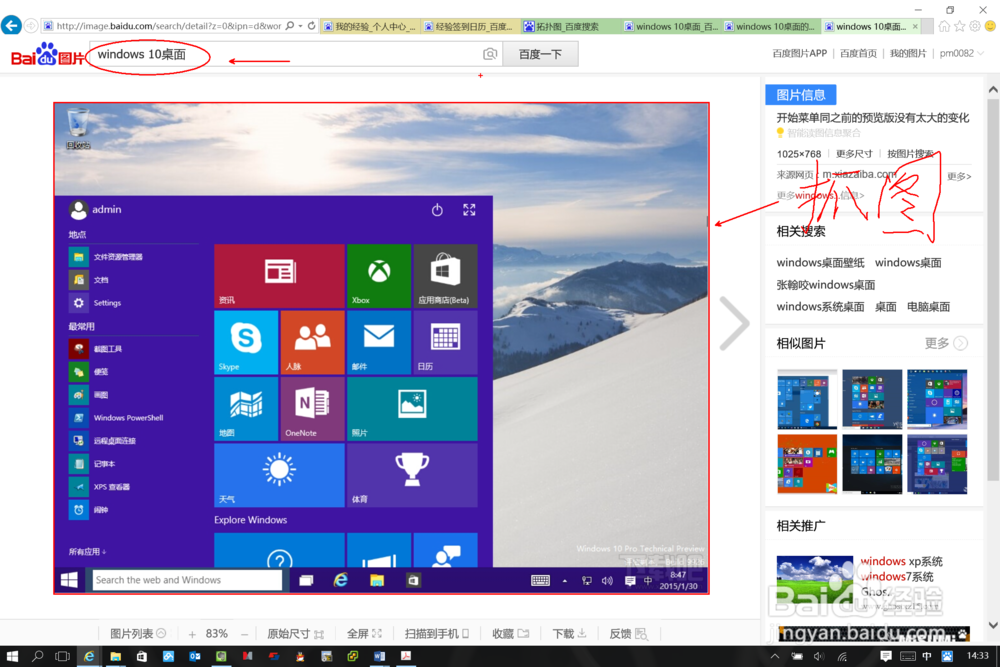Zoom in with the plus icon
The height and width of the screenshot is (667, 1000).
click(192, 634)
